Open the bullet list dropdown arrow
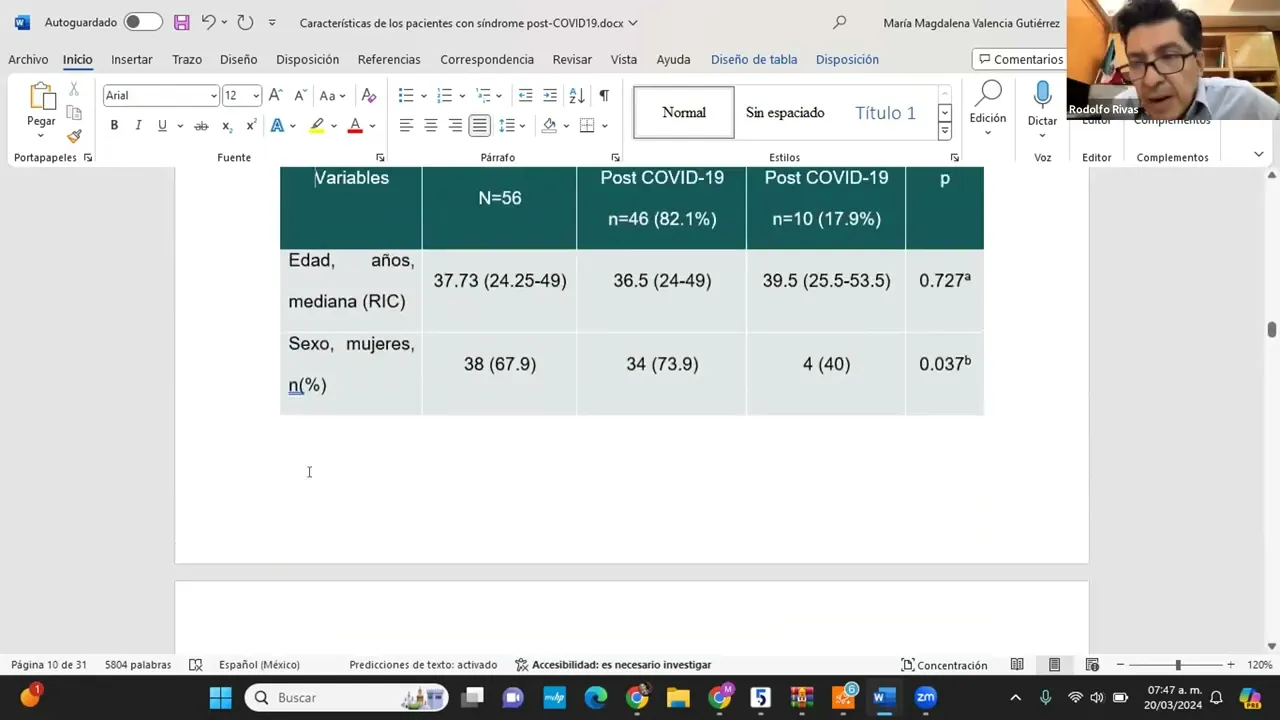1280x720 pixels. point(423,96)
